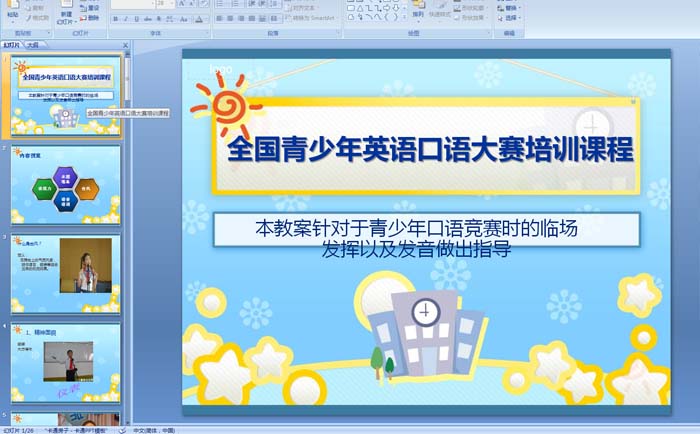Open the Columns menu
The width and height of the screenshot is (700, 434).
click(x=275, y=18)
